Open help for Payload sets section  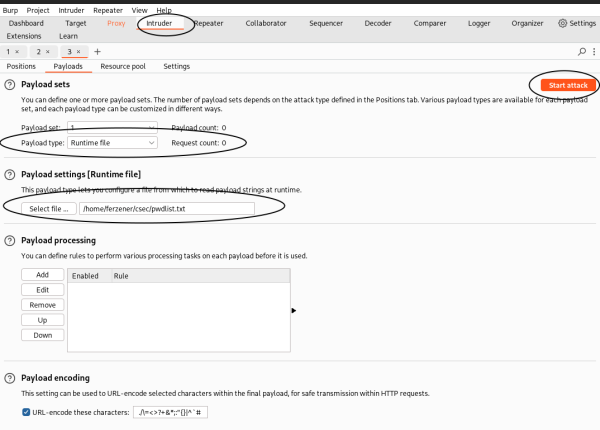click(x=10, y=86)
